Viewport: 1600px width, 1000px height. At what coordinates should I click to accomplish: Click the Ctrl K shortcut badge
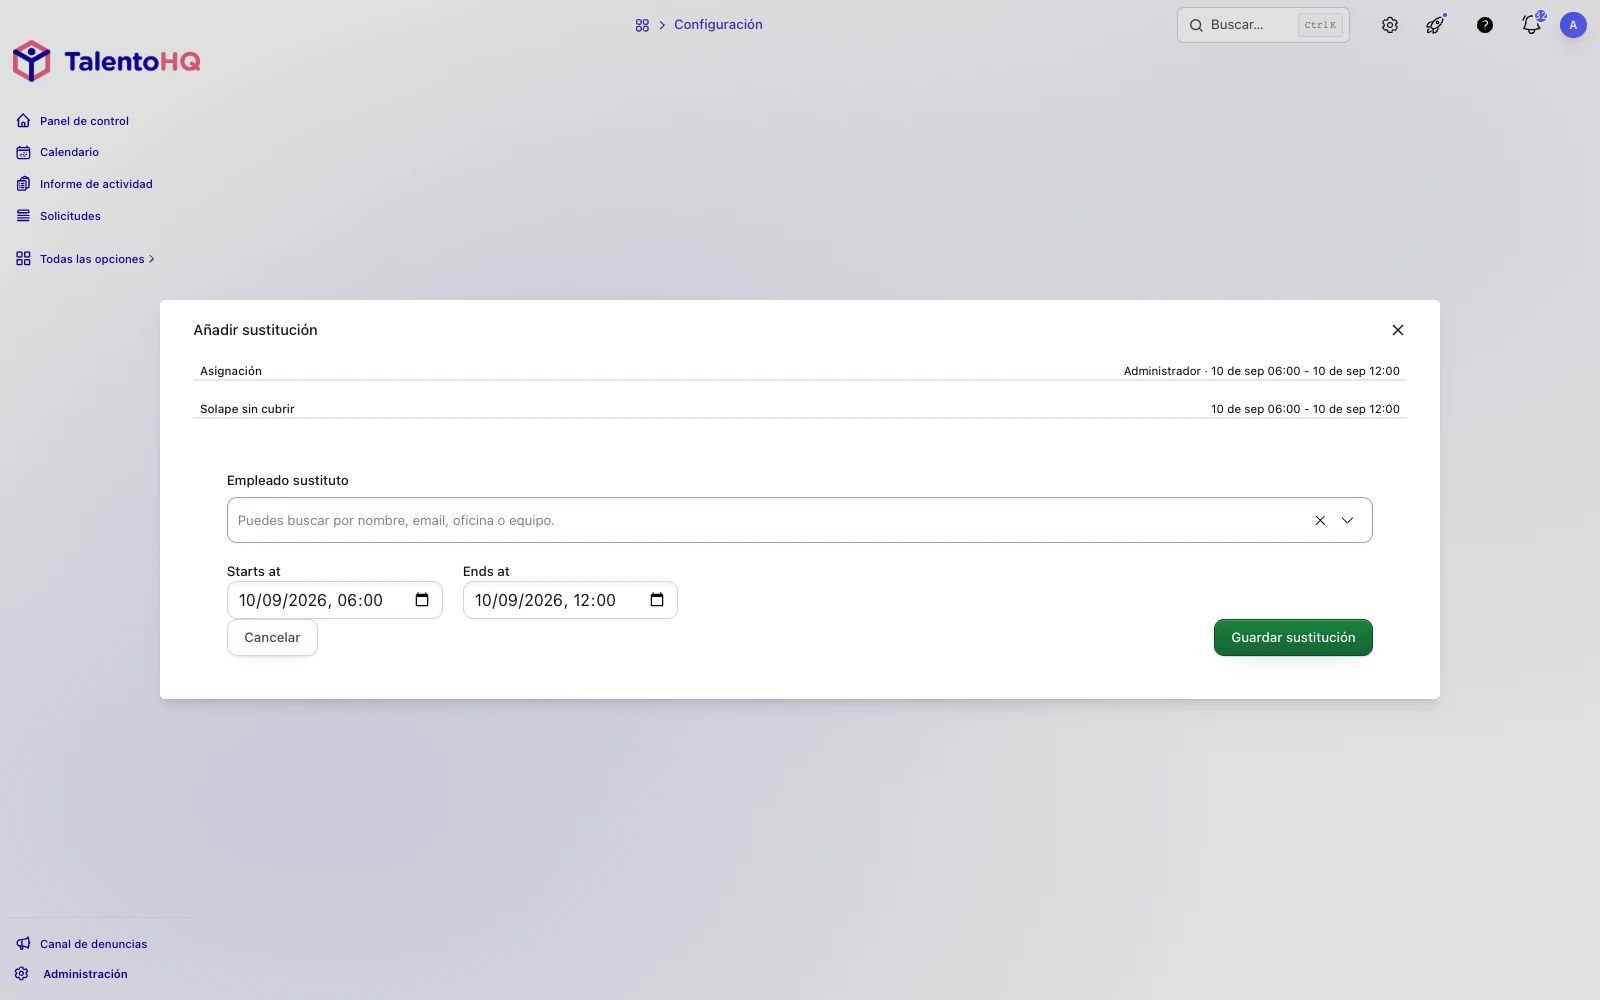click(1320, 25)
